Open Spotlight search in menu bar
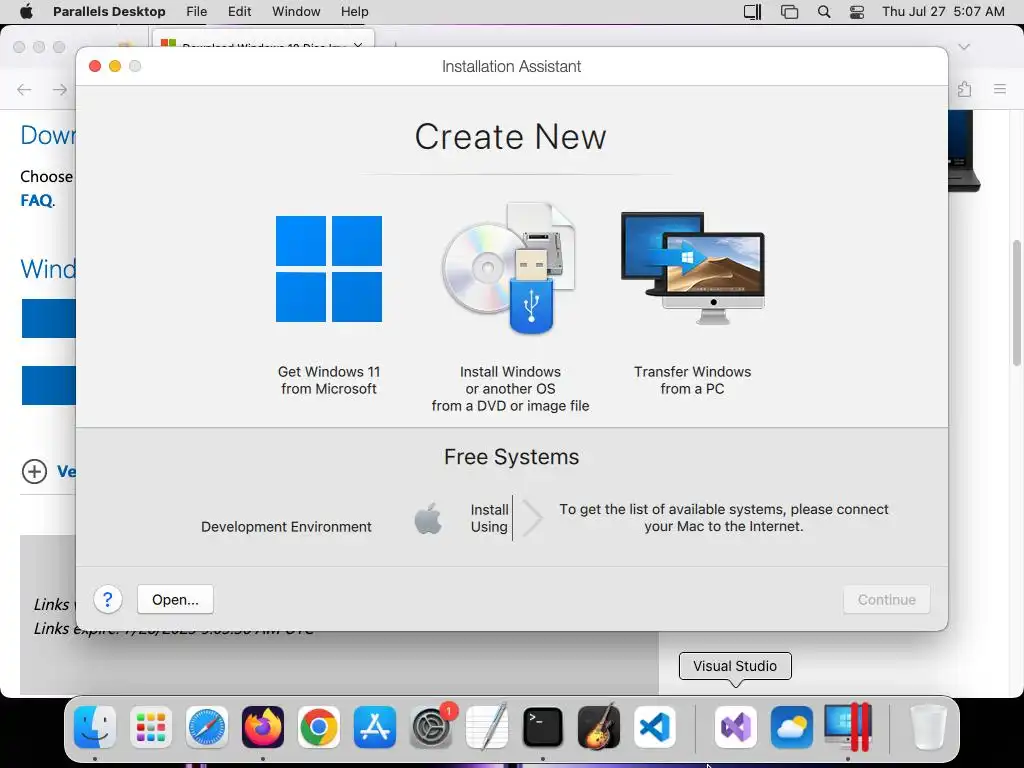Screen dimensions: 1024x768 click(824, 12)
